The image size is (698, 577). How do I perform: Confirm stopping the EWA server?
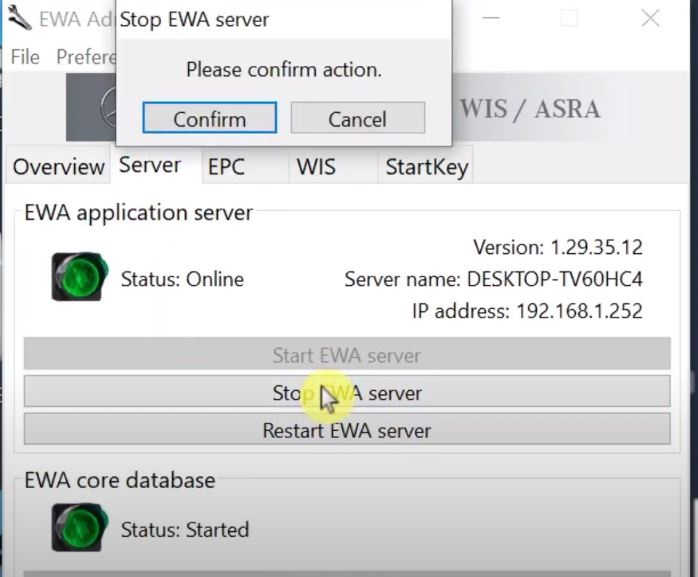click(210, 118)
